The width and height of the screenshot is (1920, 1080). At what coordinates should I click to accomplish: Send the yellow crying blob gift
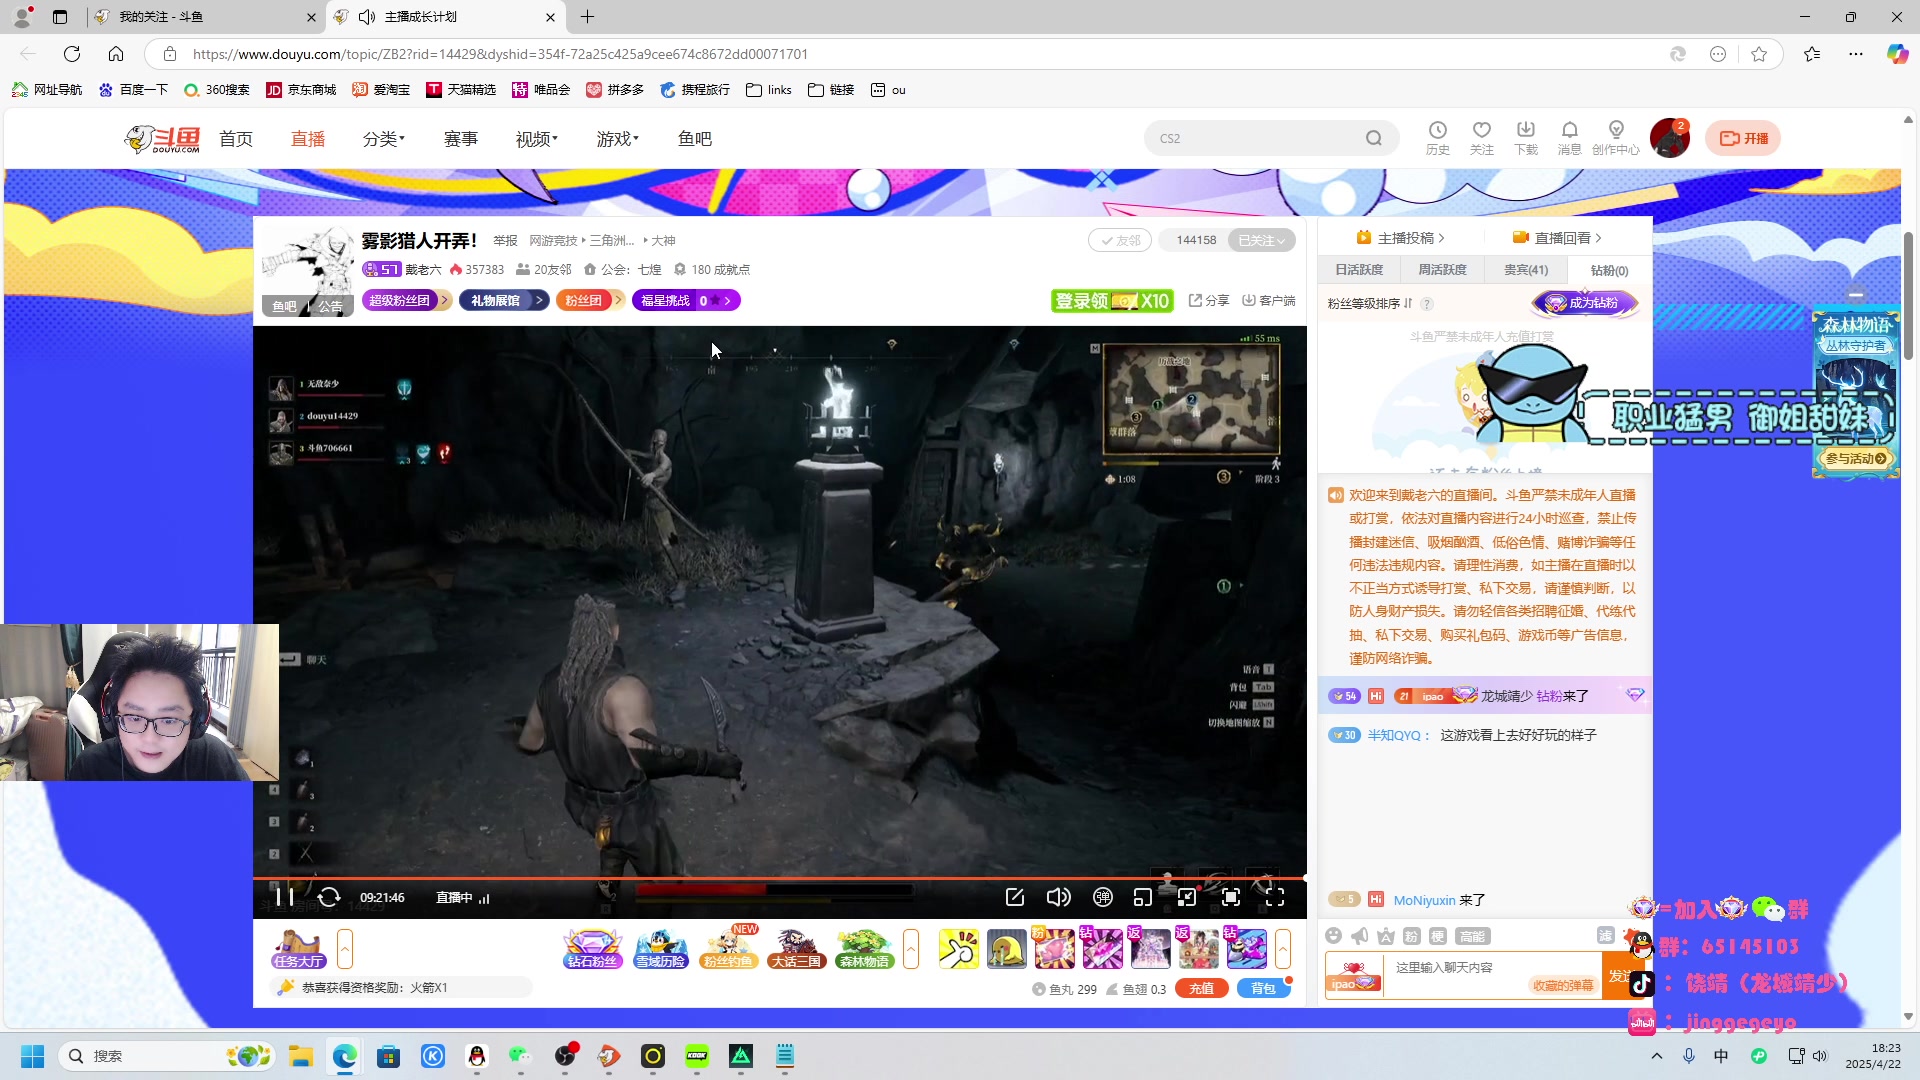click(1006, 948)
